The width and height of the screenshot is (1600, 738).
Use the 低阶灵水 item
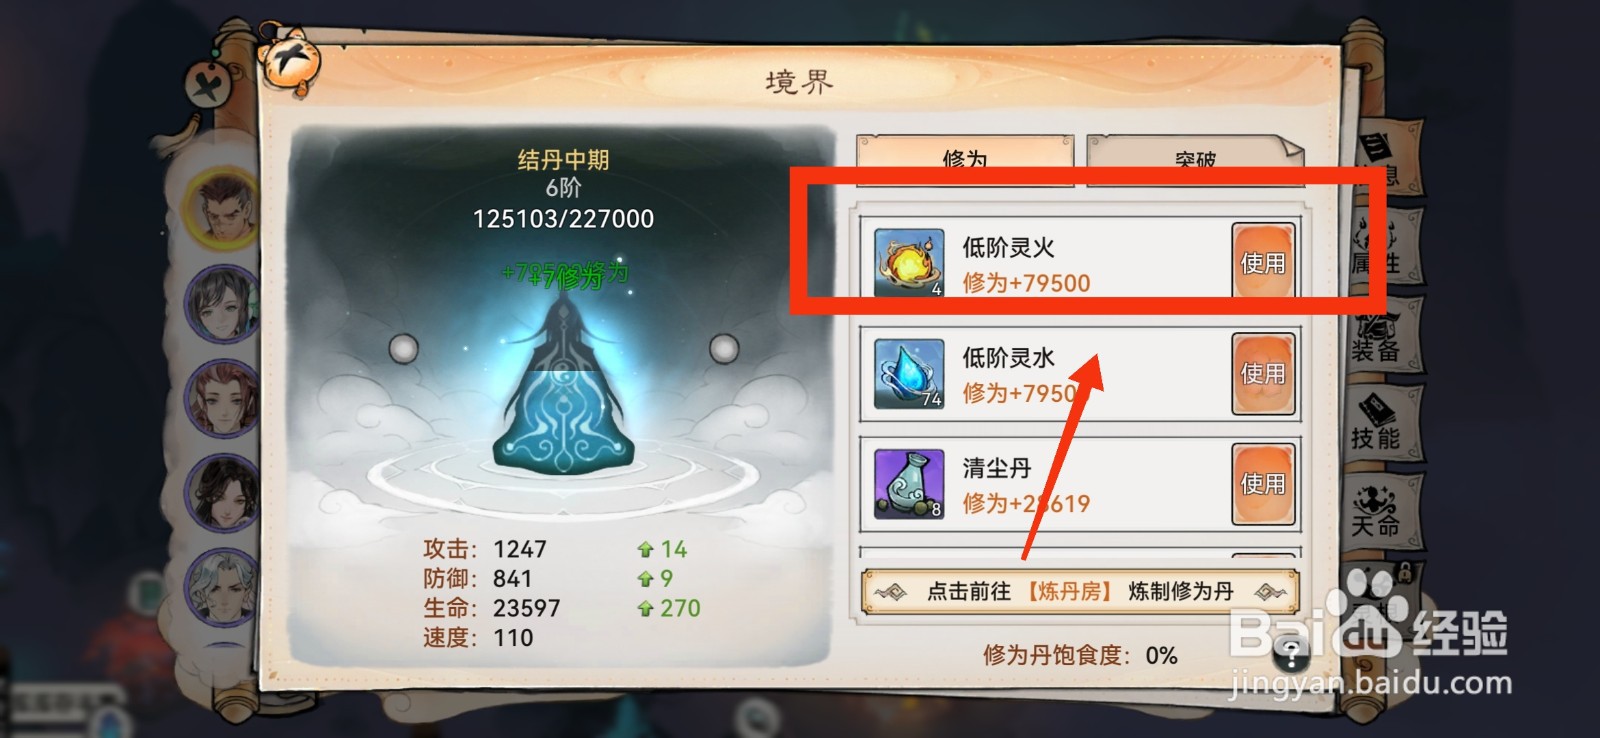pyautogui.click(x=1263, y=373)
